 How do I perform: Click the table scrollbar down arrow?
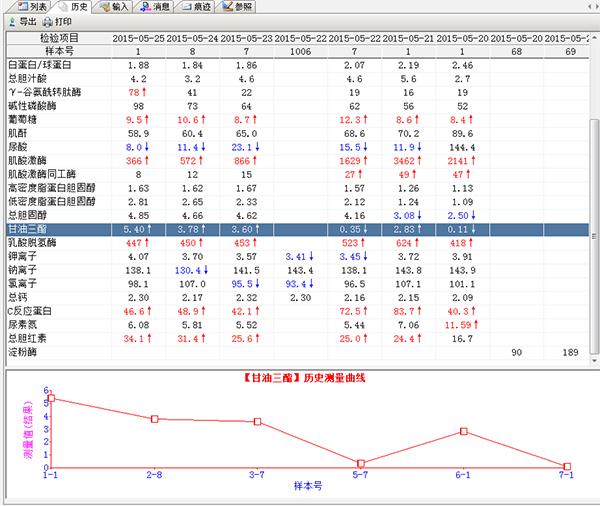pyautogui.click(x=594, y=359)
